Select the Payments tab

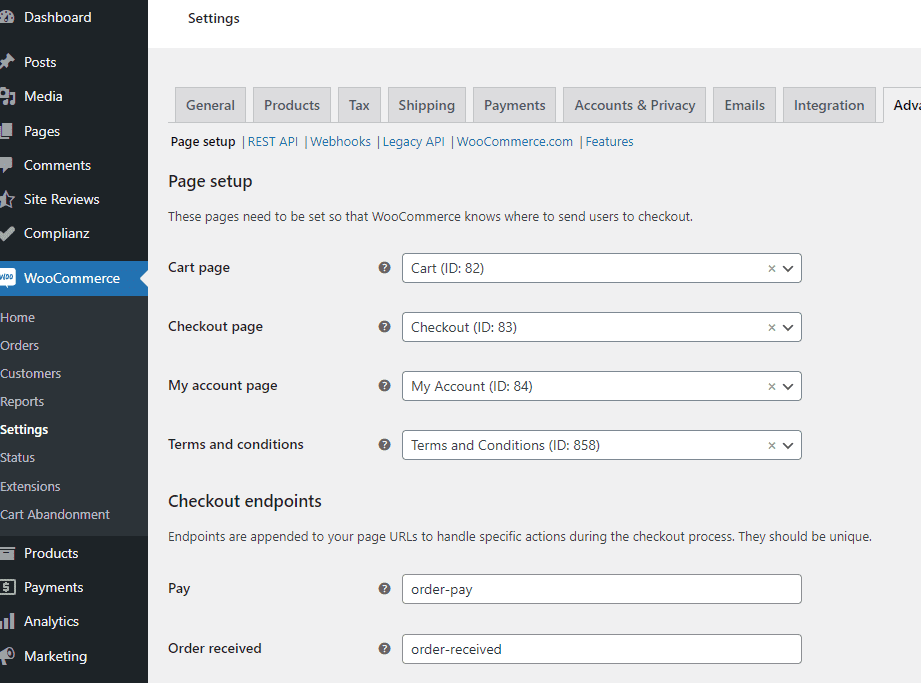point(514,105)
